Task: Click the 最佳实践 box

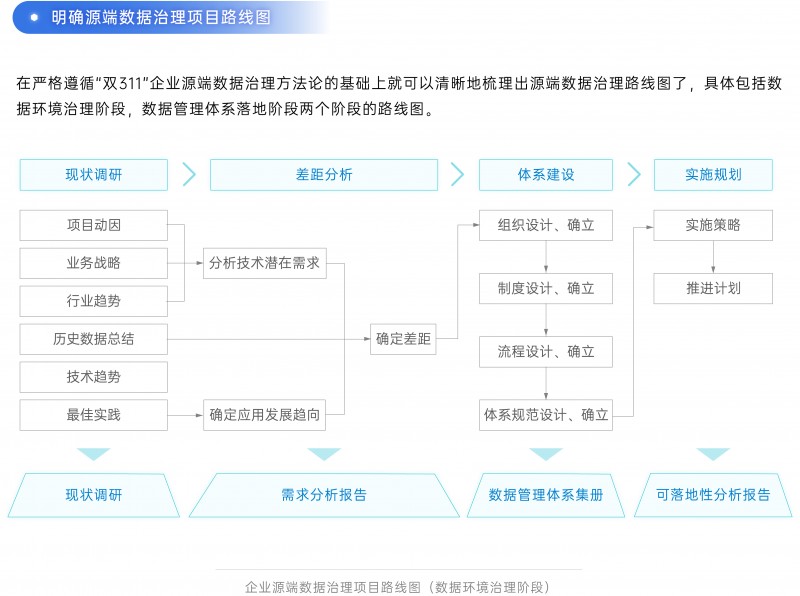Action: pyautogui.click(x=94, y=414)
